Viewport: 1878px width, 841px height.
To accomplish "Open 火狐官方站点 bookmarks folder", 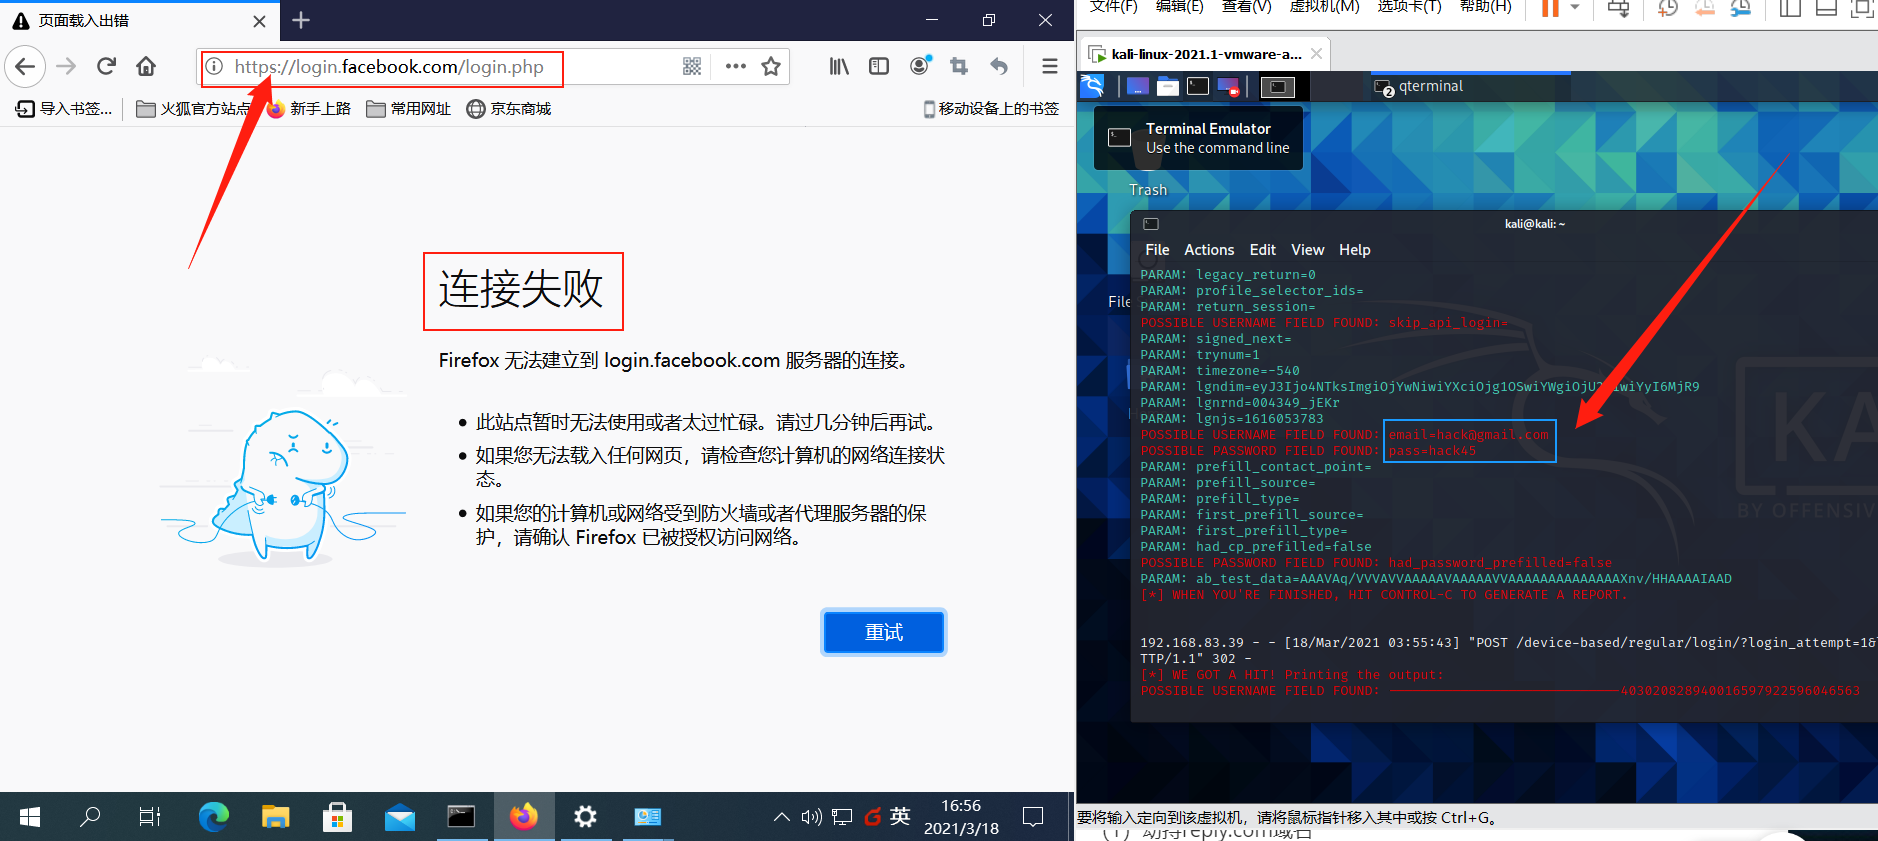I will coord(193,109).
